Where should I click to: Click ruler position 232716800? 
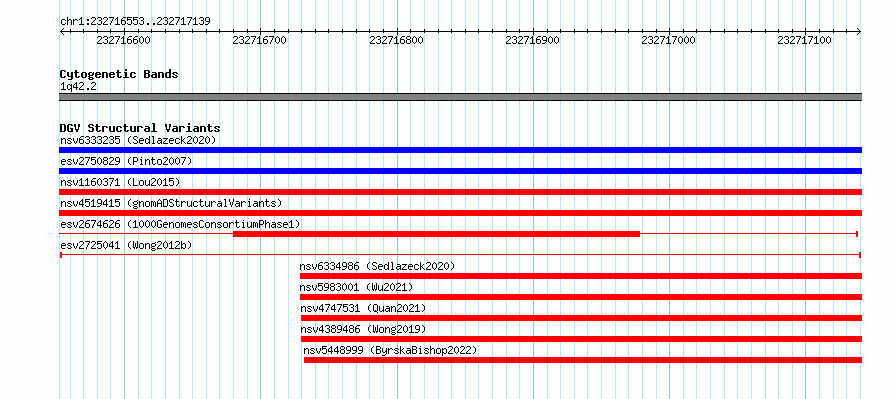[x=396, y=40]
